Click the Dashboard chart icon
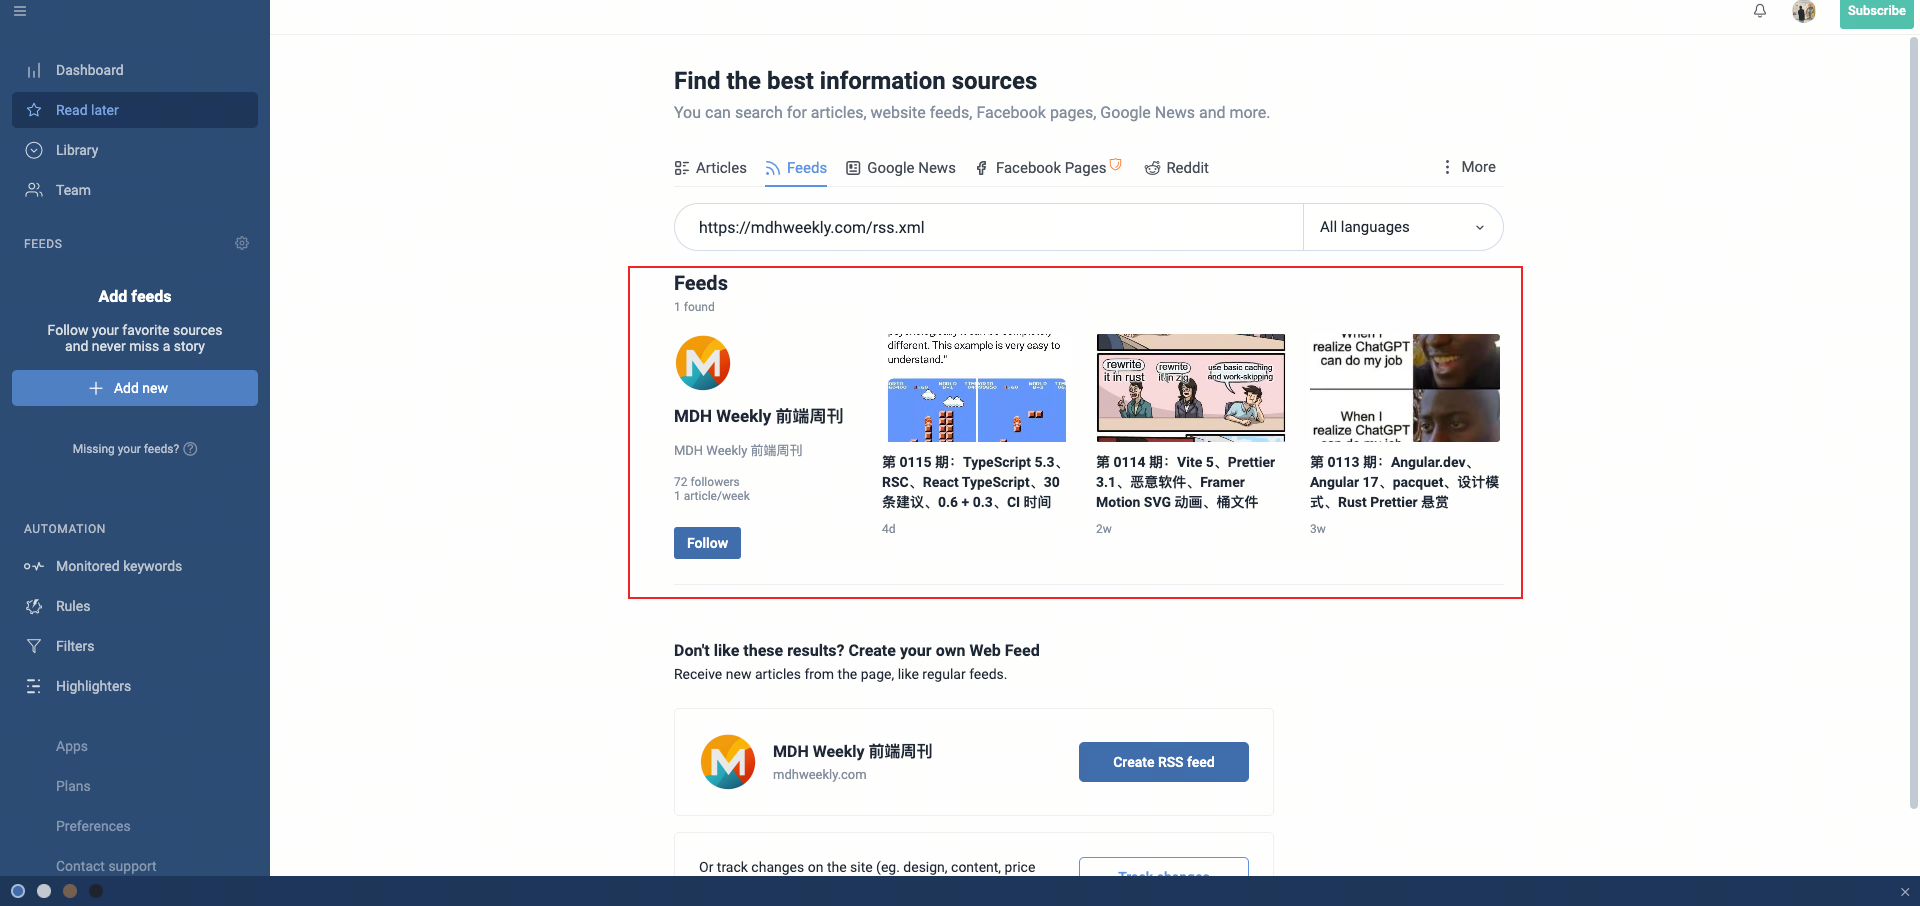 pyautogui.click(x=34, y=70)
